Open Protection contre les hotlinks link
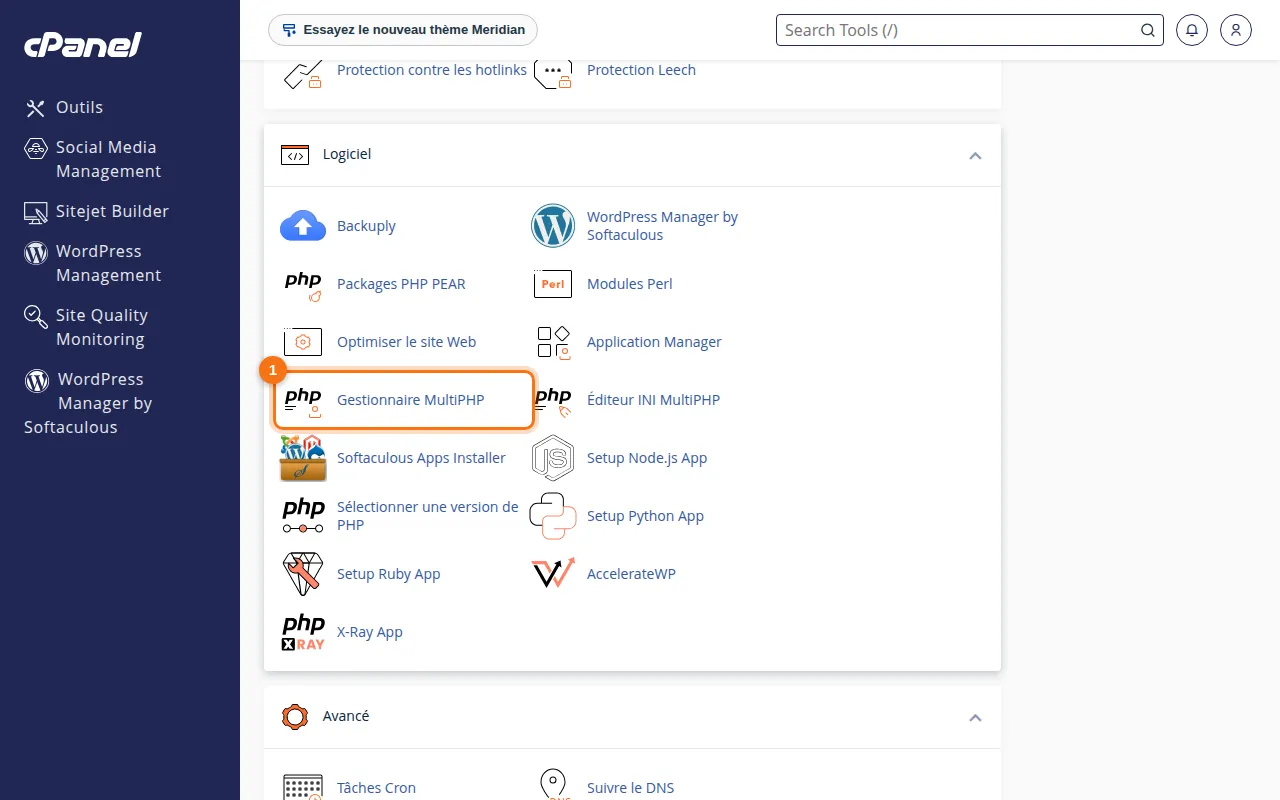The height and width of the screenshot is (800, 1280). pyautogui.click(x=432, y=70)
